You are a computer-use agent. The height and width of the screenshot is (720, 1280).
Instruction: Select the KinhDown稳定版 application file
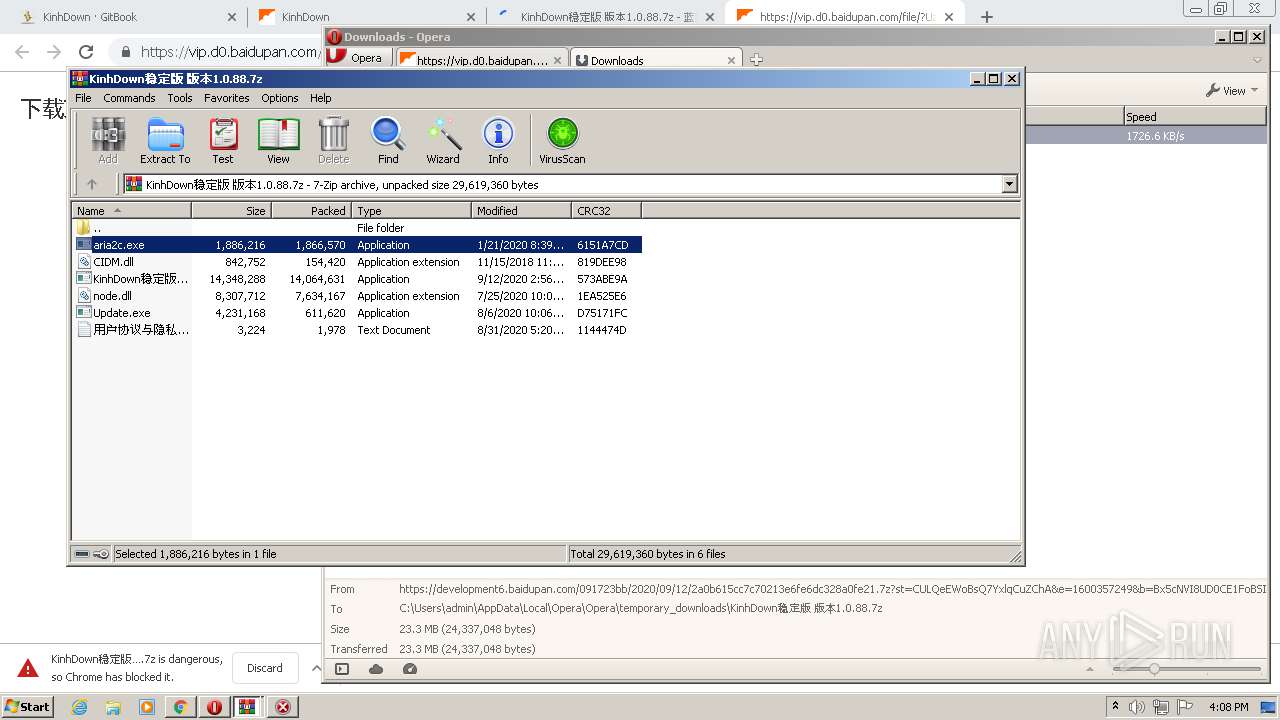coord(357,279)
